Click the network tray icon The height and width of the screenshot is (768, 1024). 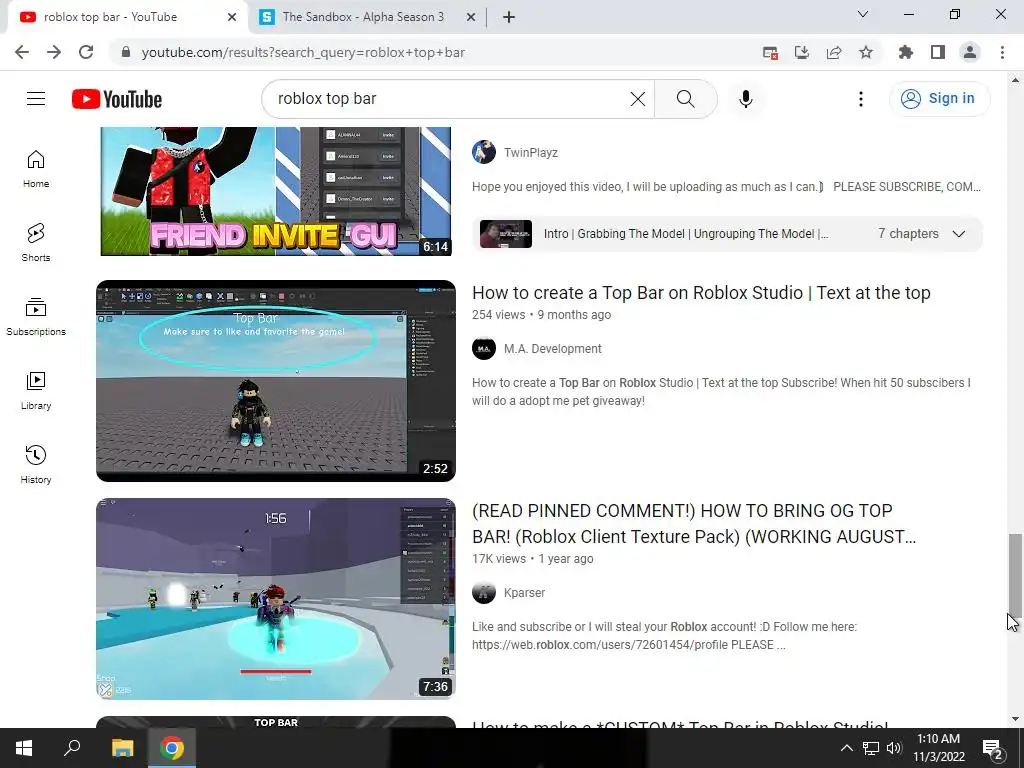point(871,748)
